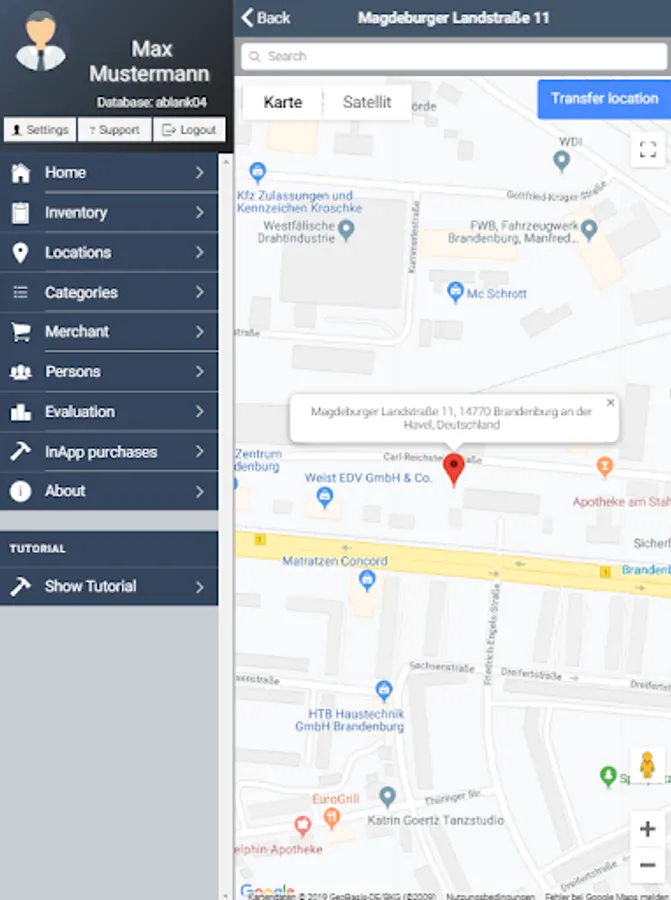This screenshot has height=900, width=671.
Task: Expand the Merchant chevron arrow
Action: [200, 332]
